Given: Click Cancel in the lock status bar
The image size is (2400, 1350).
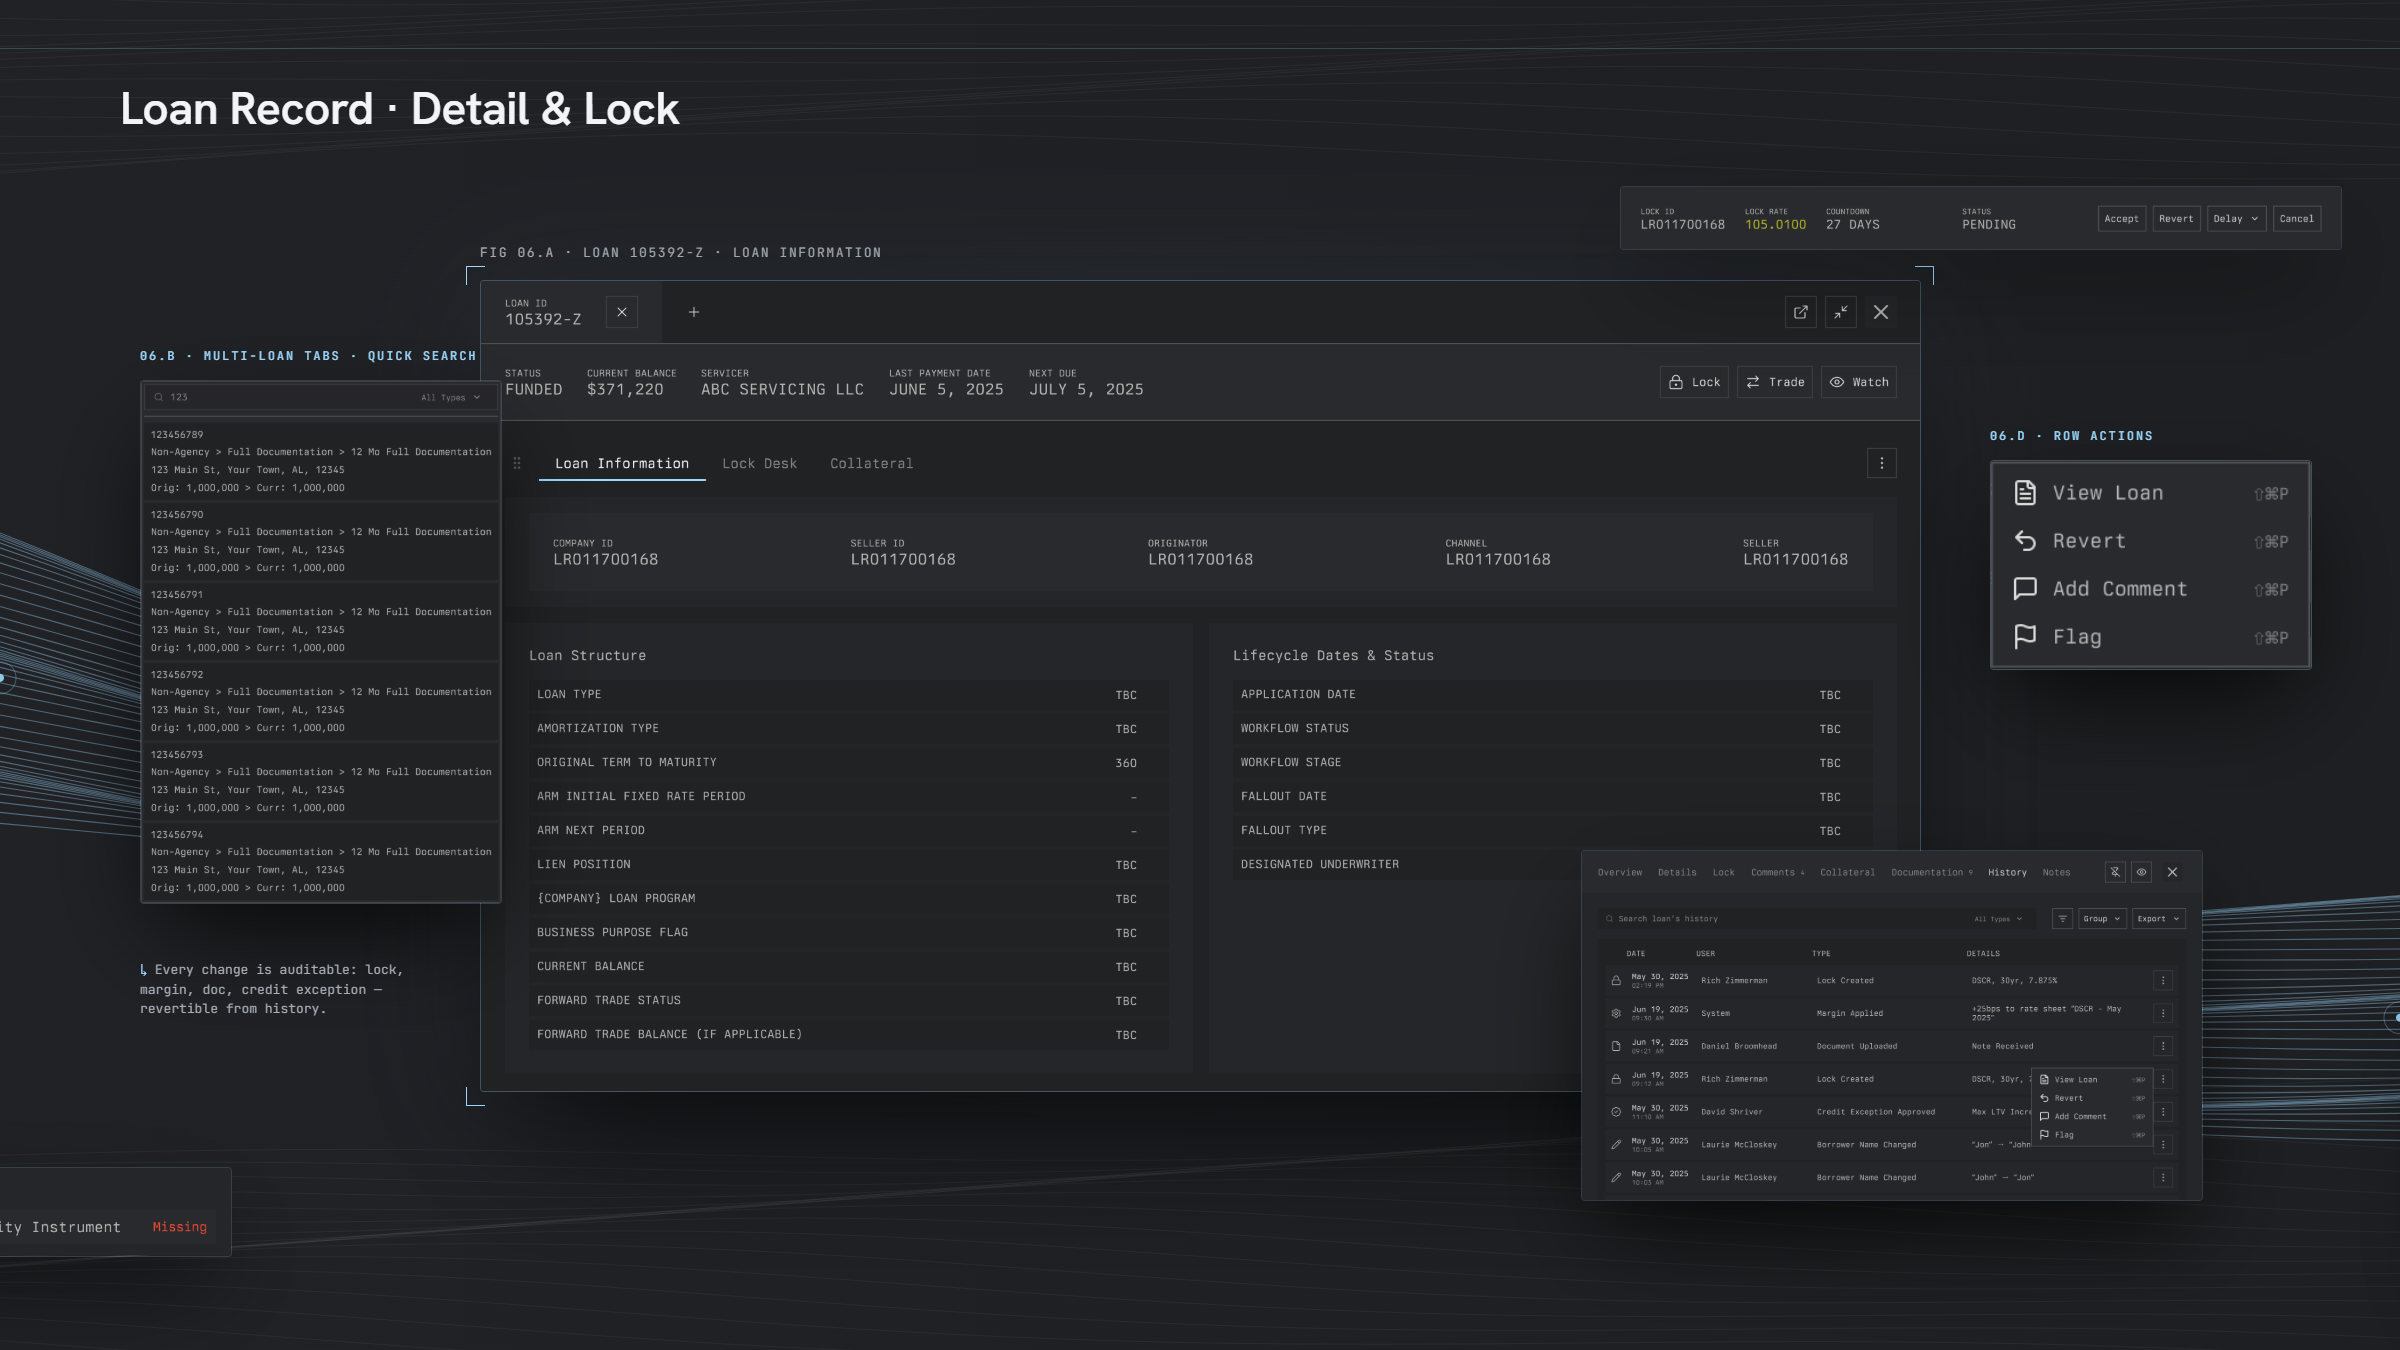Looking at the screenshot, I should 2297,218.
